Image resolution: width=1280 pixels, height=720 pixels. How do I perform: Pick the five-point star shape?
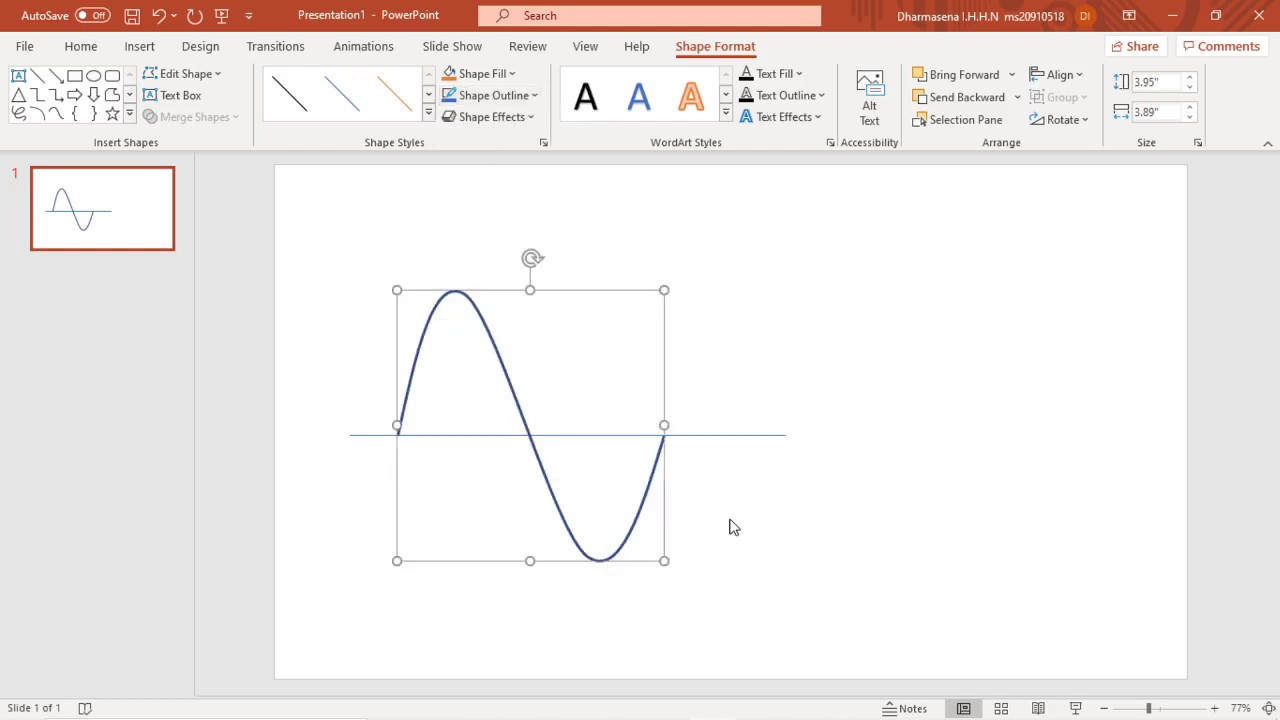tap(112, 114)
